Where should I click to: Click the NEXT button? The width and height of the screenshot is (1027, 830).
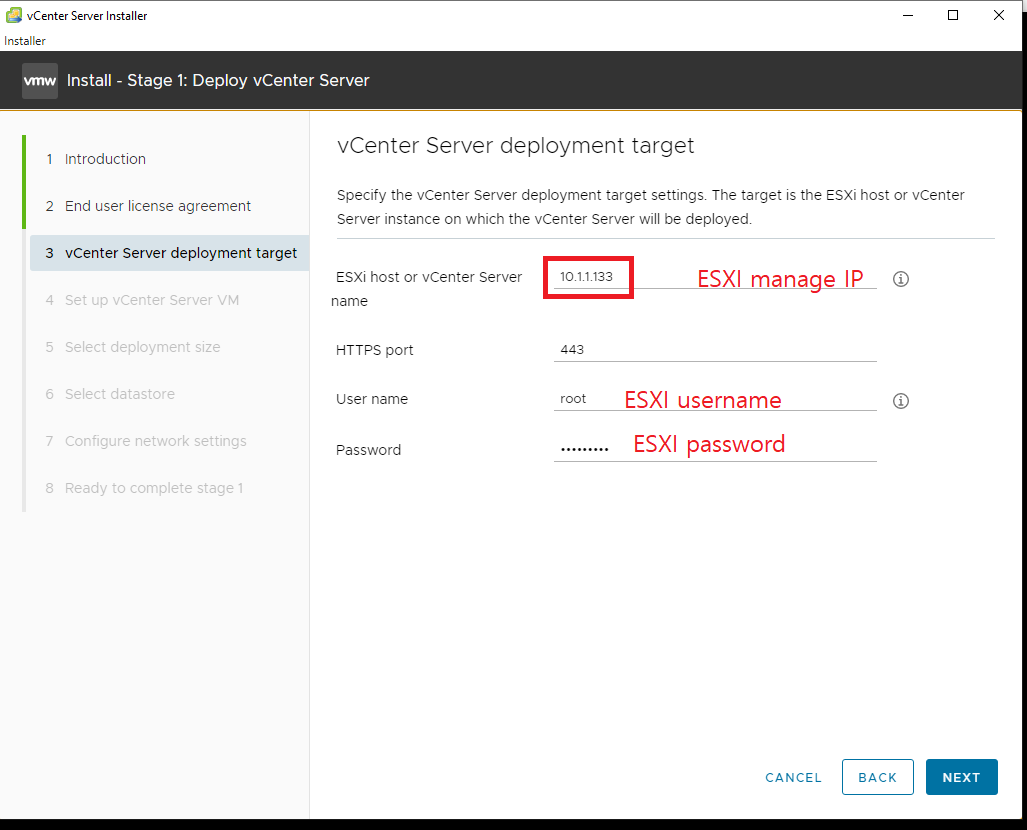[x=962, y=777]
